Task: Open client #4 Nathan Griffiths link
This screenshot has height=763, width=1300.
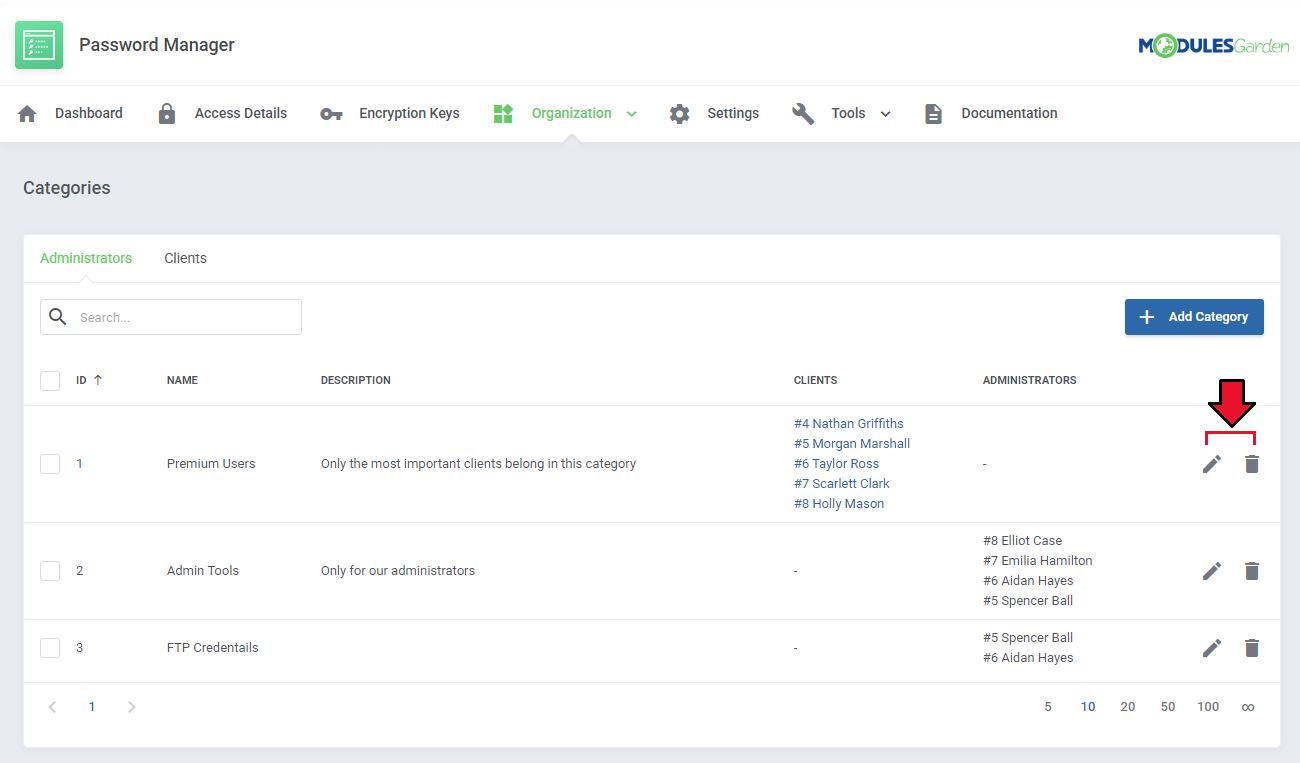Action: pyautogui.click(x=849, y=424)
